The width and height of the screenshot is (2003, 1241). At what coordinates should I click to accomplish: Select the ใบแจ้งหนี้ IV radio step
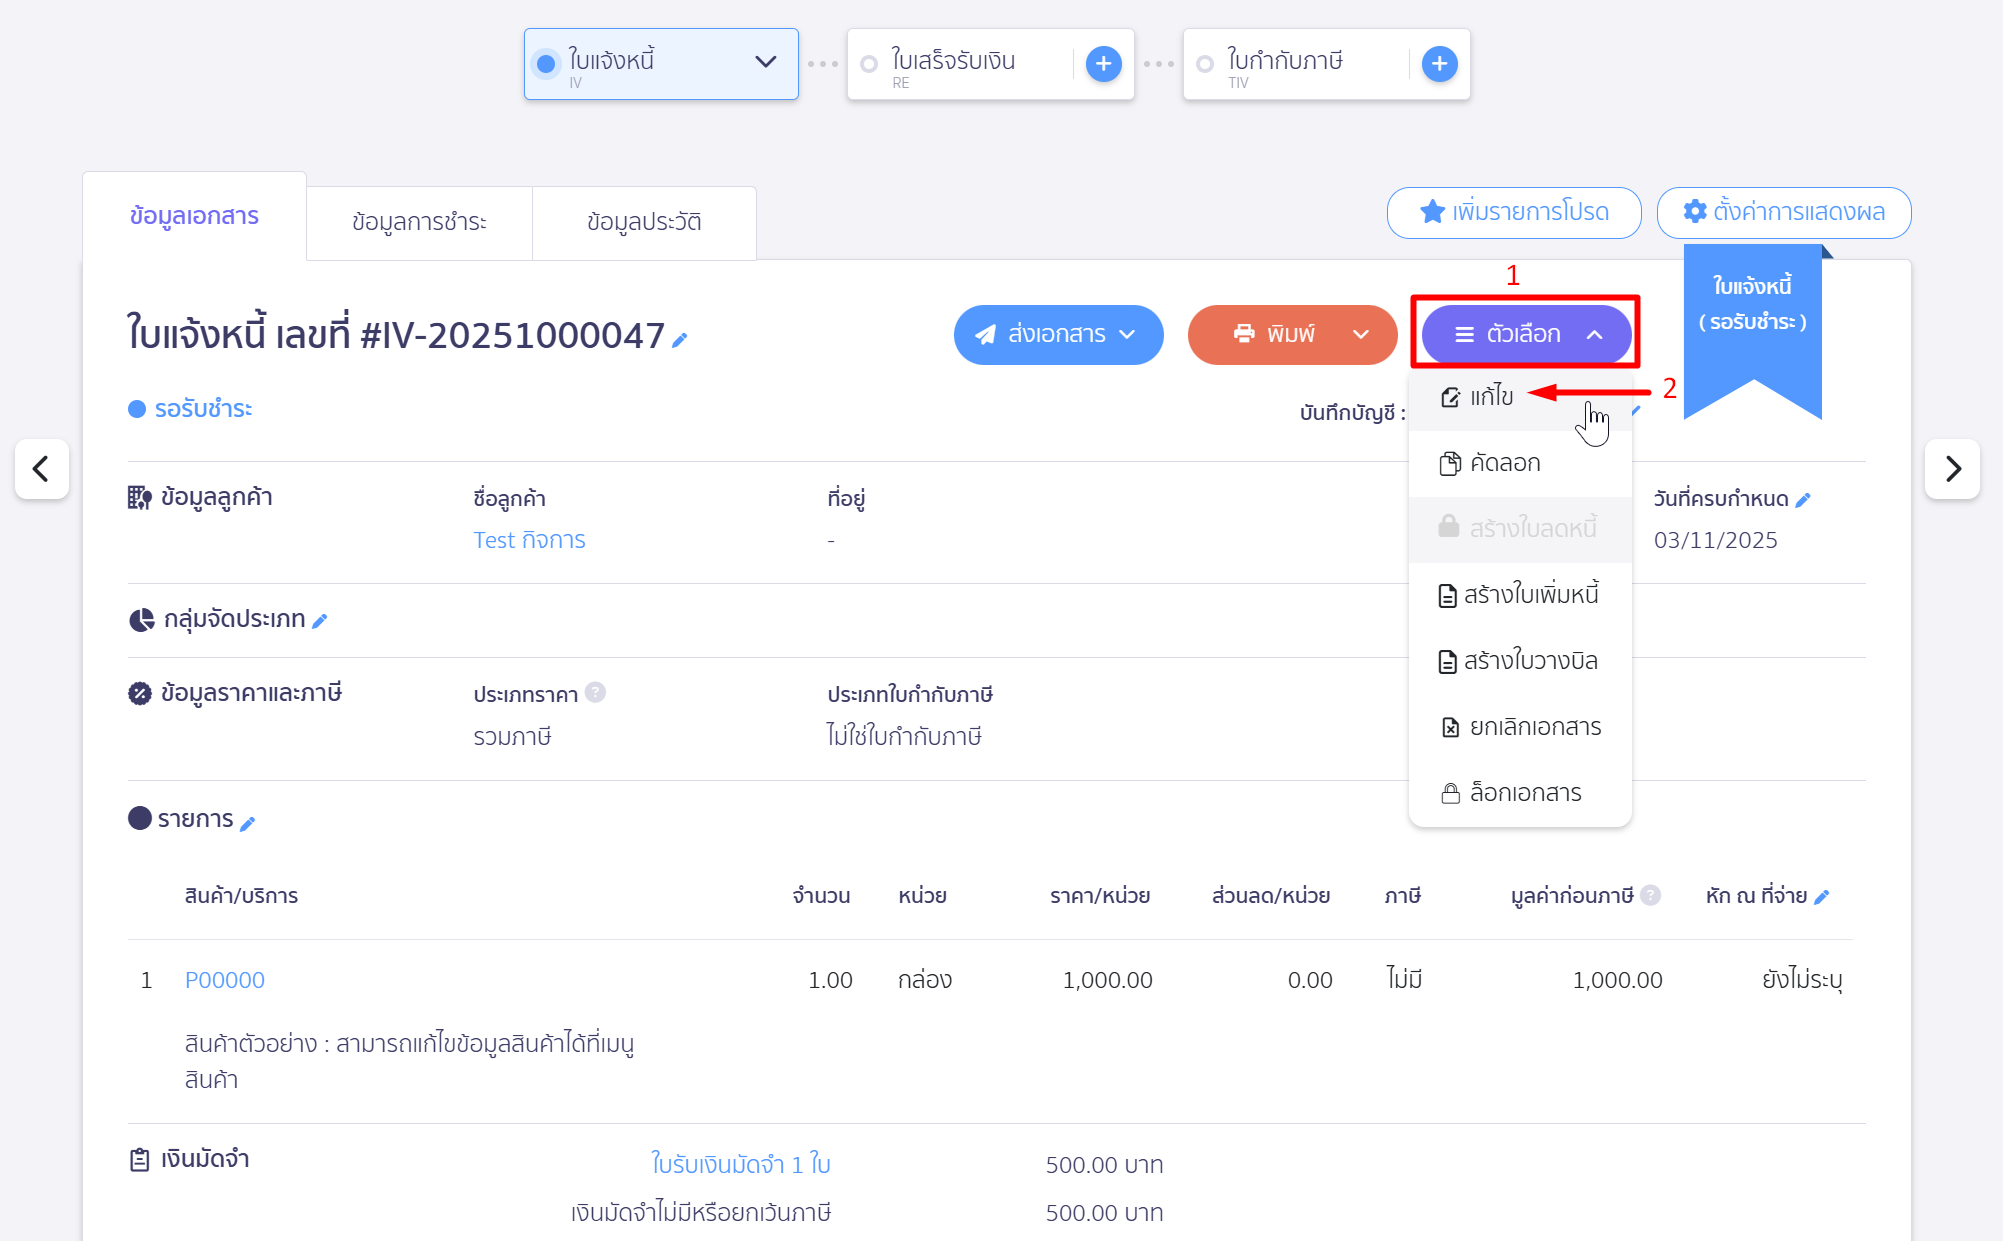tap(546, 64)
